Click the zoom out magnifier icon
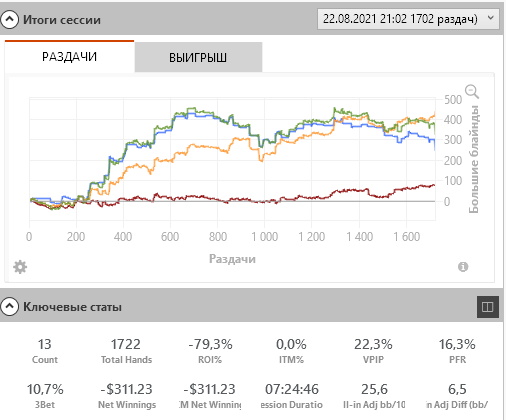This screenshot has height=420, width=506. click(x=472, y=91)
